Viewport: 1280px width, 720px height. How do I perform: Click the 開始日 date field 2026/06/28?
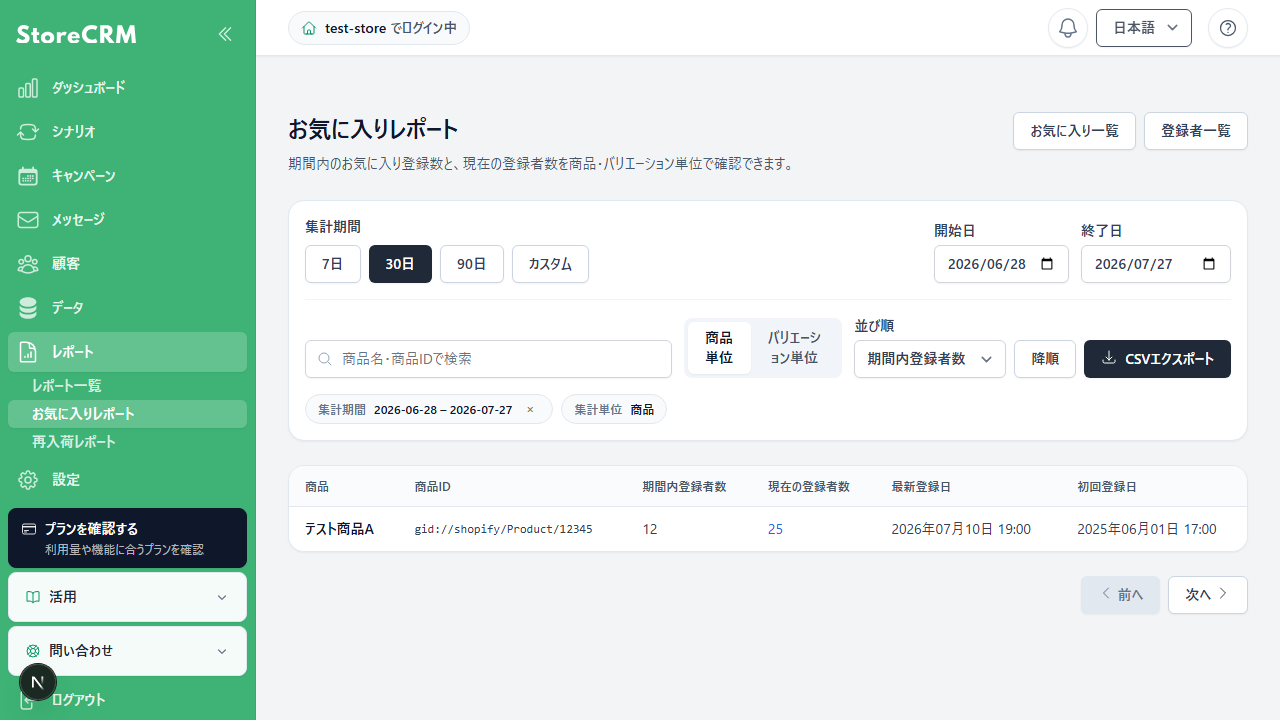click(1001, 264)
